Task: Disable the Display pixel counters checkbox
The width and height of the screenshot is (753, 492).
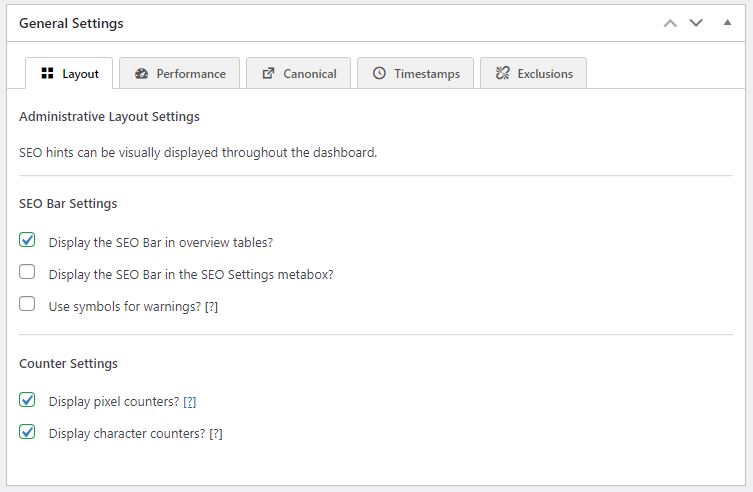Action: pos(27,400)
